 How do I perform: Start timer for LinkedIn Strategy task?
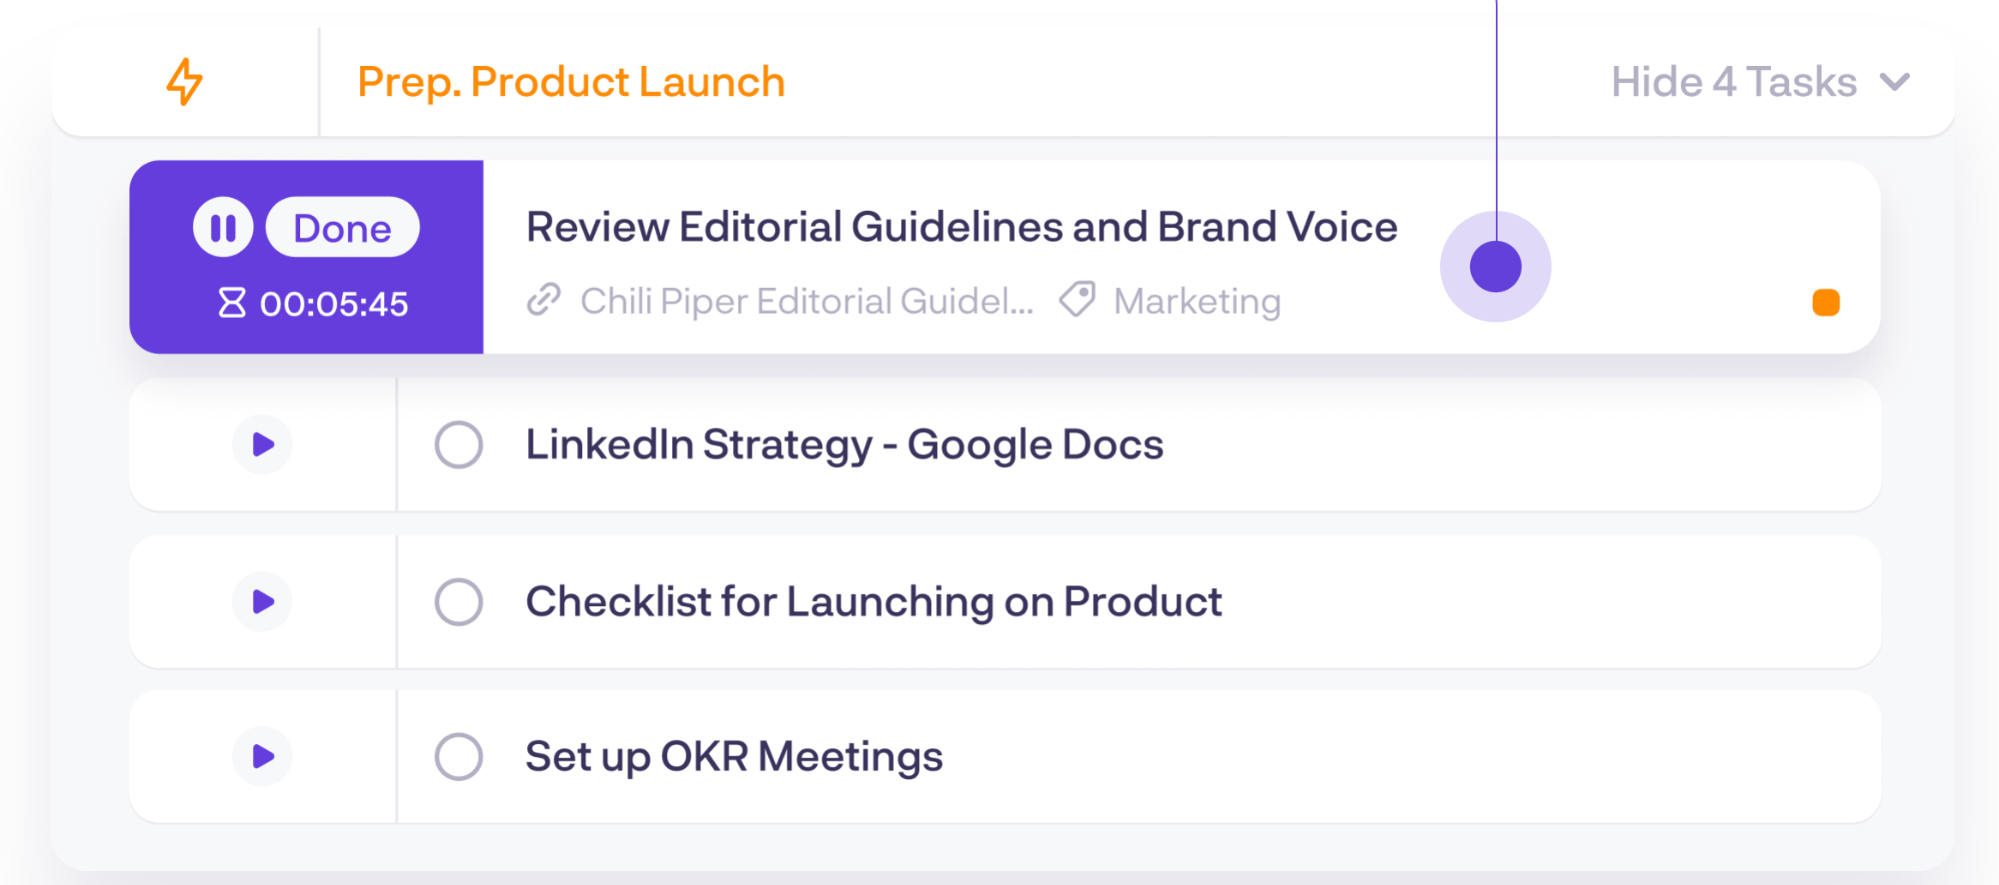coord(262,444)
